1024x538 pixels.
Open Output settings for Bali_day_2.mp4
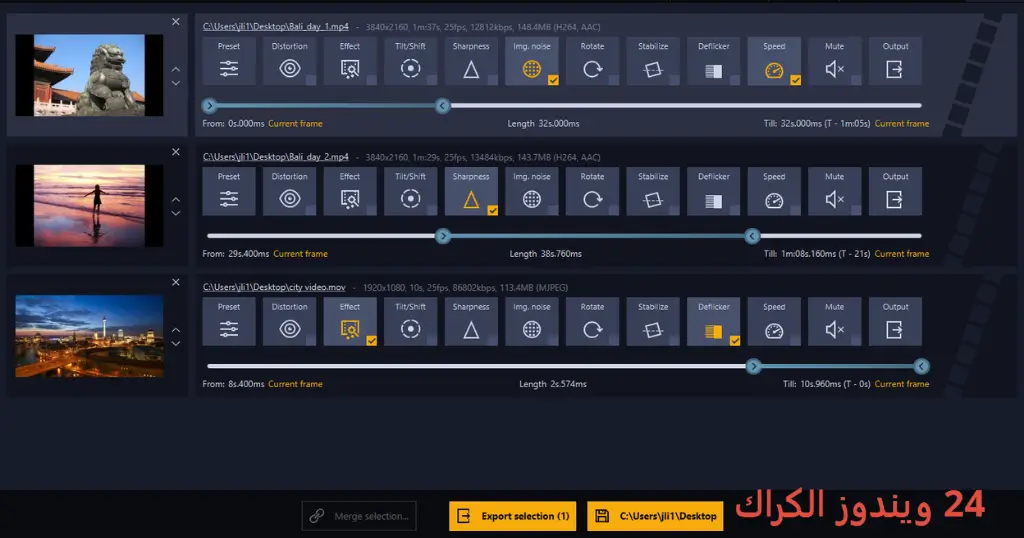point(895,191)
